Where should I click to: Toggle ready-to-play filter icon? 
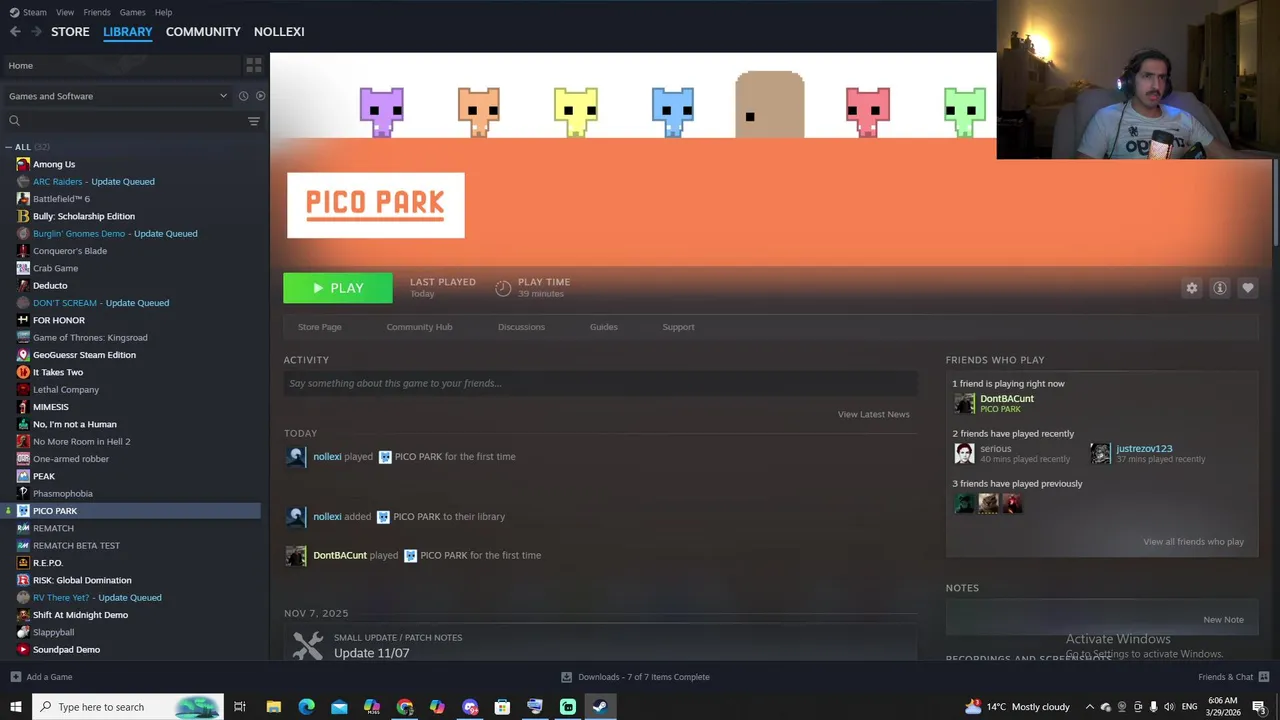point(260,96)
